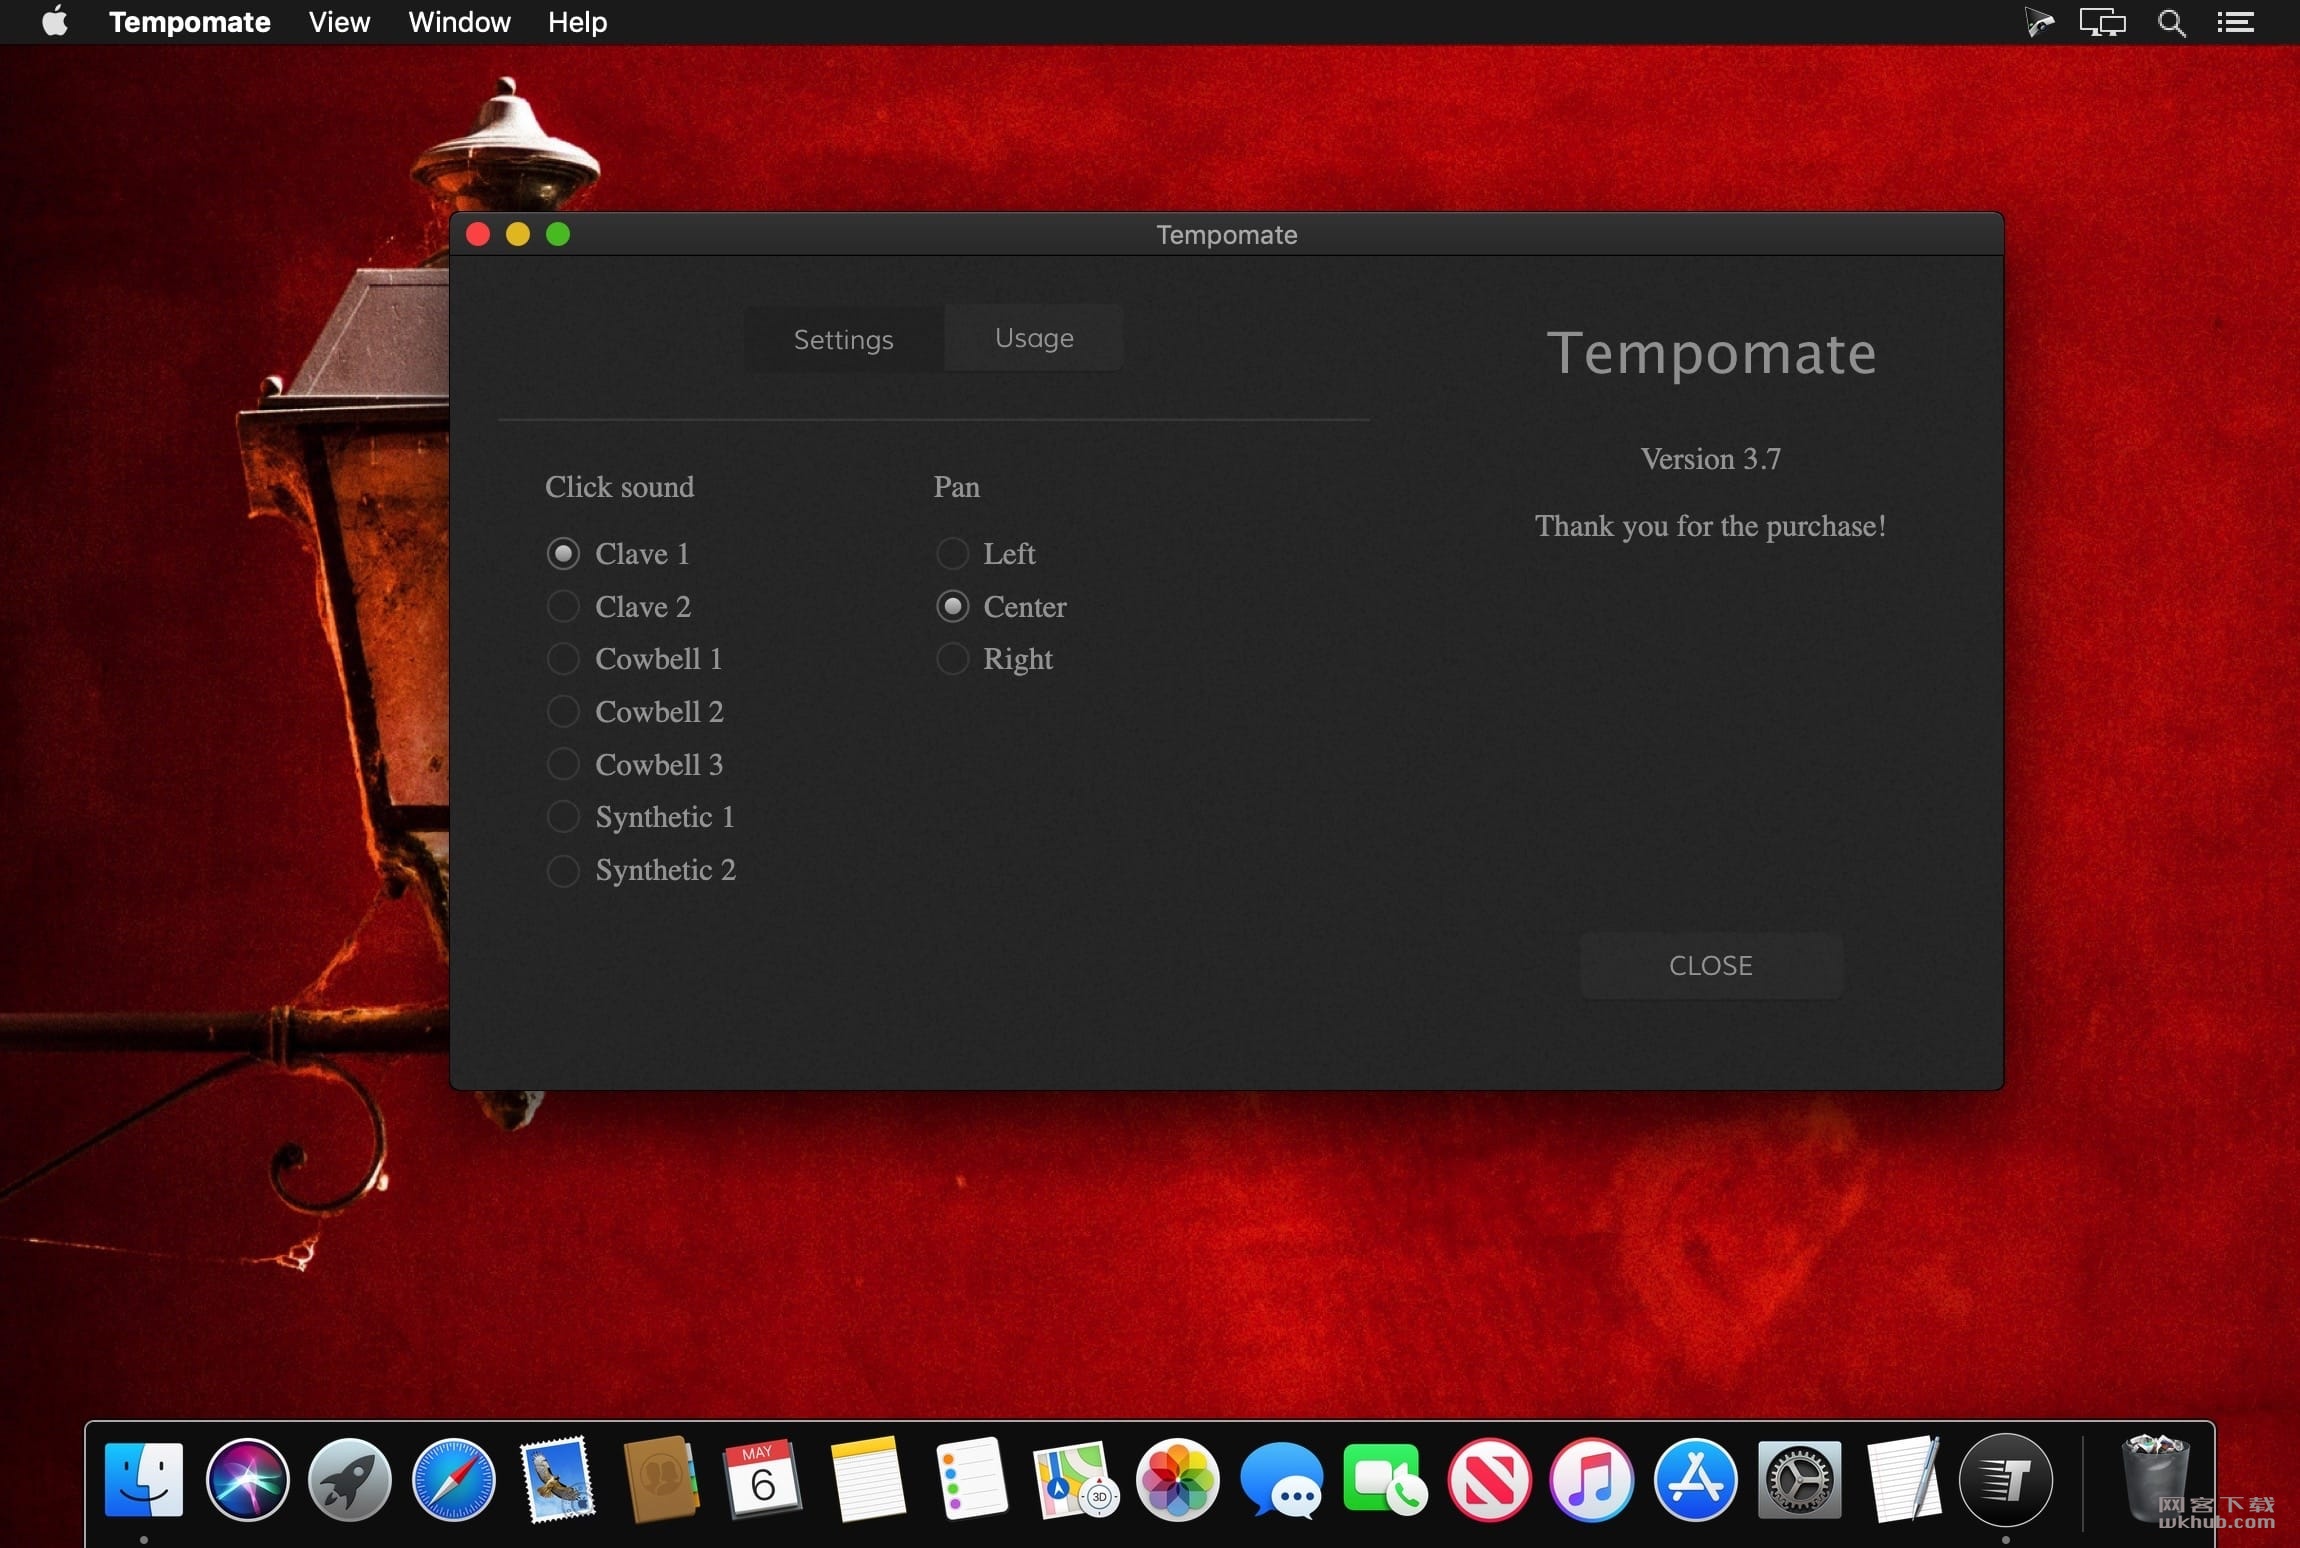This screenshot has height=1548, width=2300.
Task: Open System Preferences gear in dock
Action: point(1799,1479)
